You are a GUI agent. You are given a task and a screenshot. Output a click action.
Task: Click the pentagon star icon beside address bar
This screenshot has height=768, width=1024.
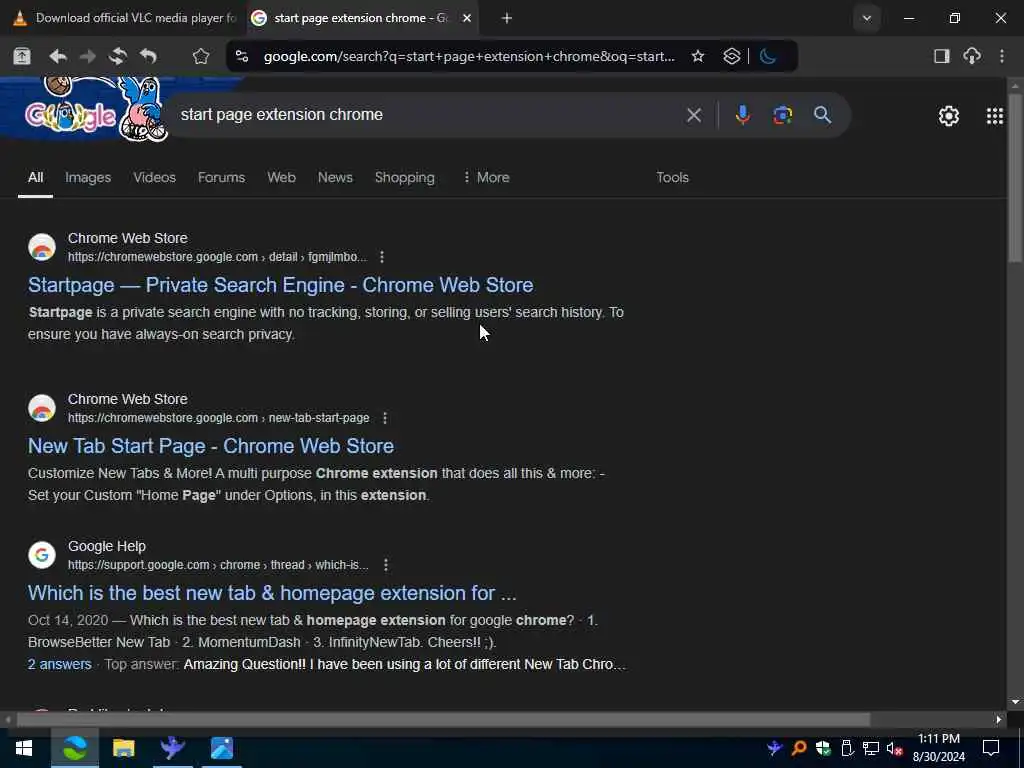[200, 57]
